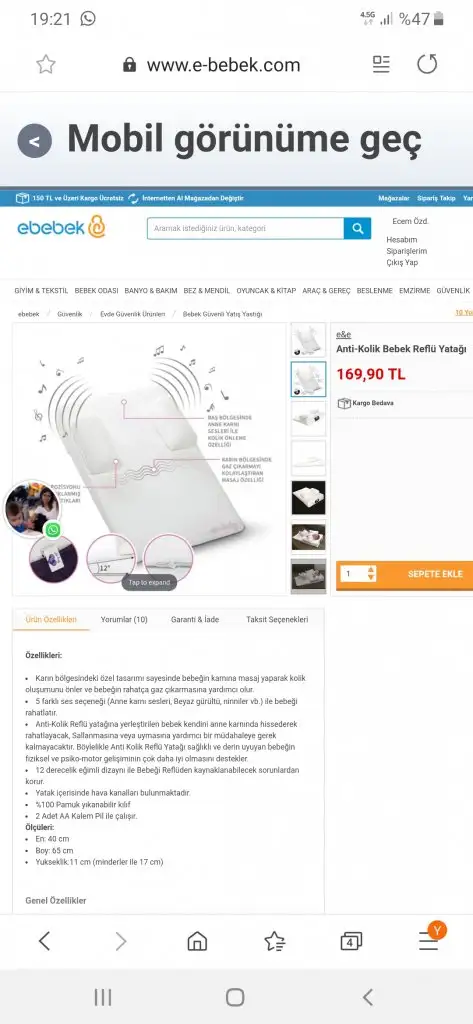Focus the product search input field
The height and width of the screenshot is (1024, 473).
point(246,229)
